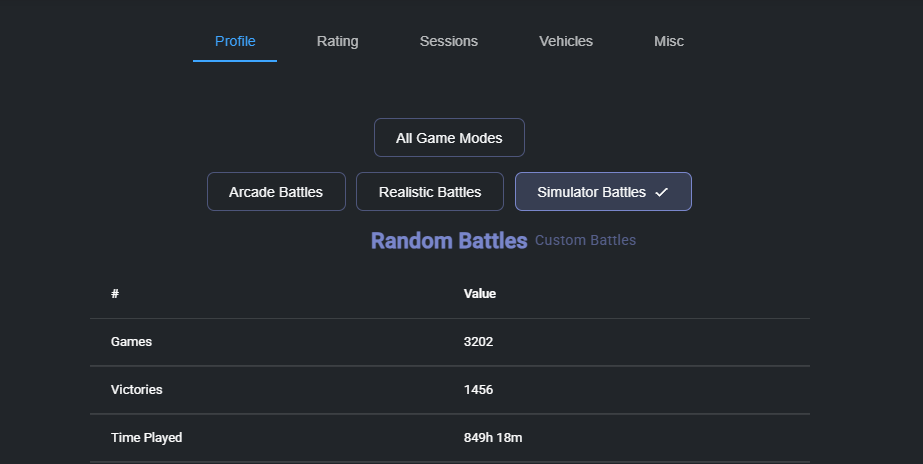This screenshot has width=923, height=464.
Task: Click the victories value 1456
Action: click(478, 390)
